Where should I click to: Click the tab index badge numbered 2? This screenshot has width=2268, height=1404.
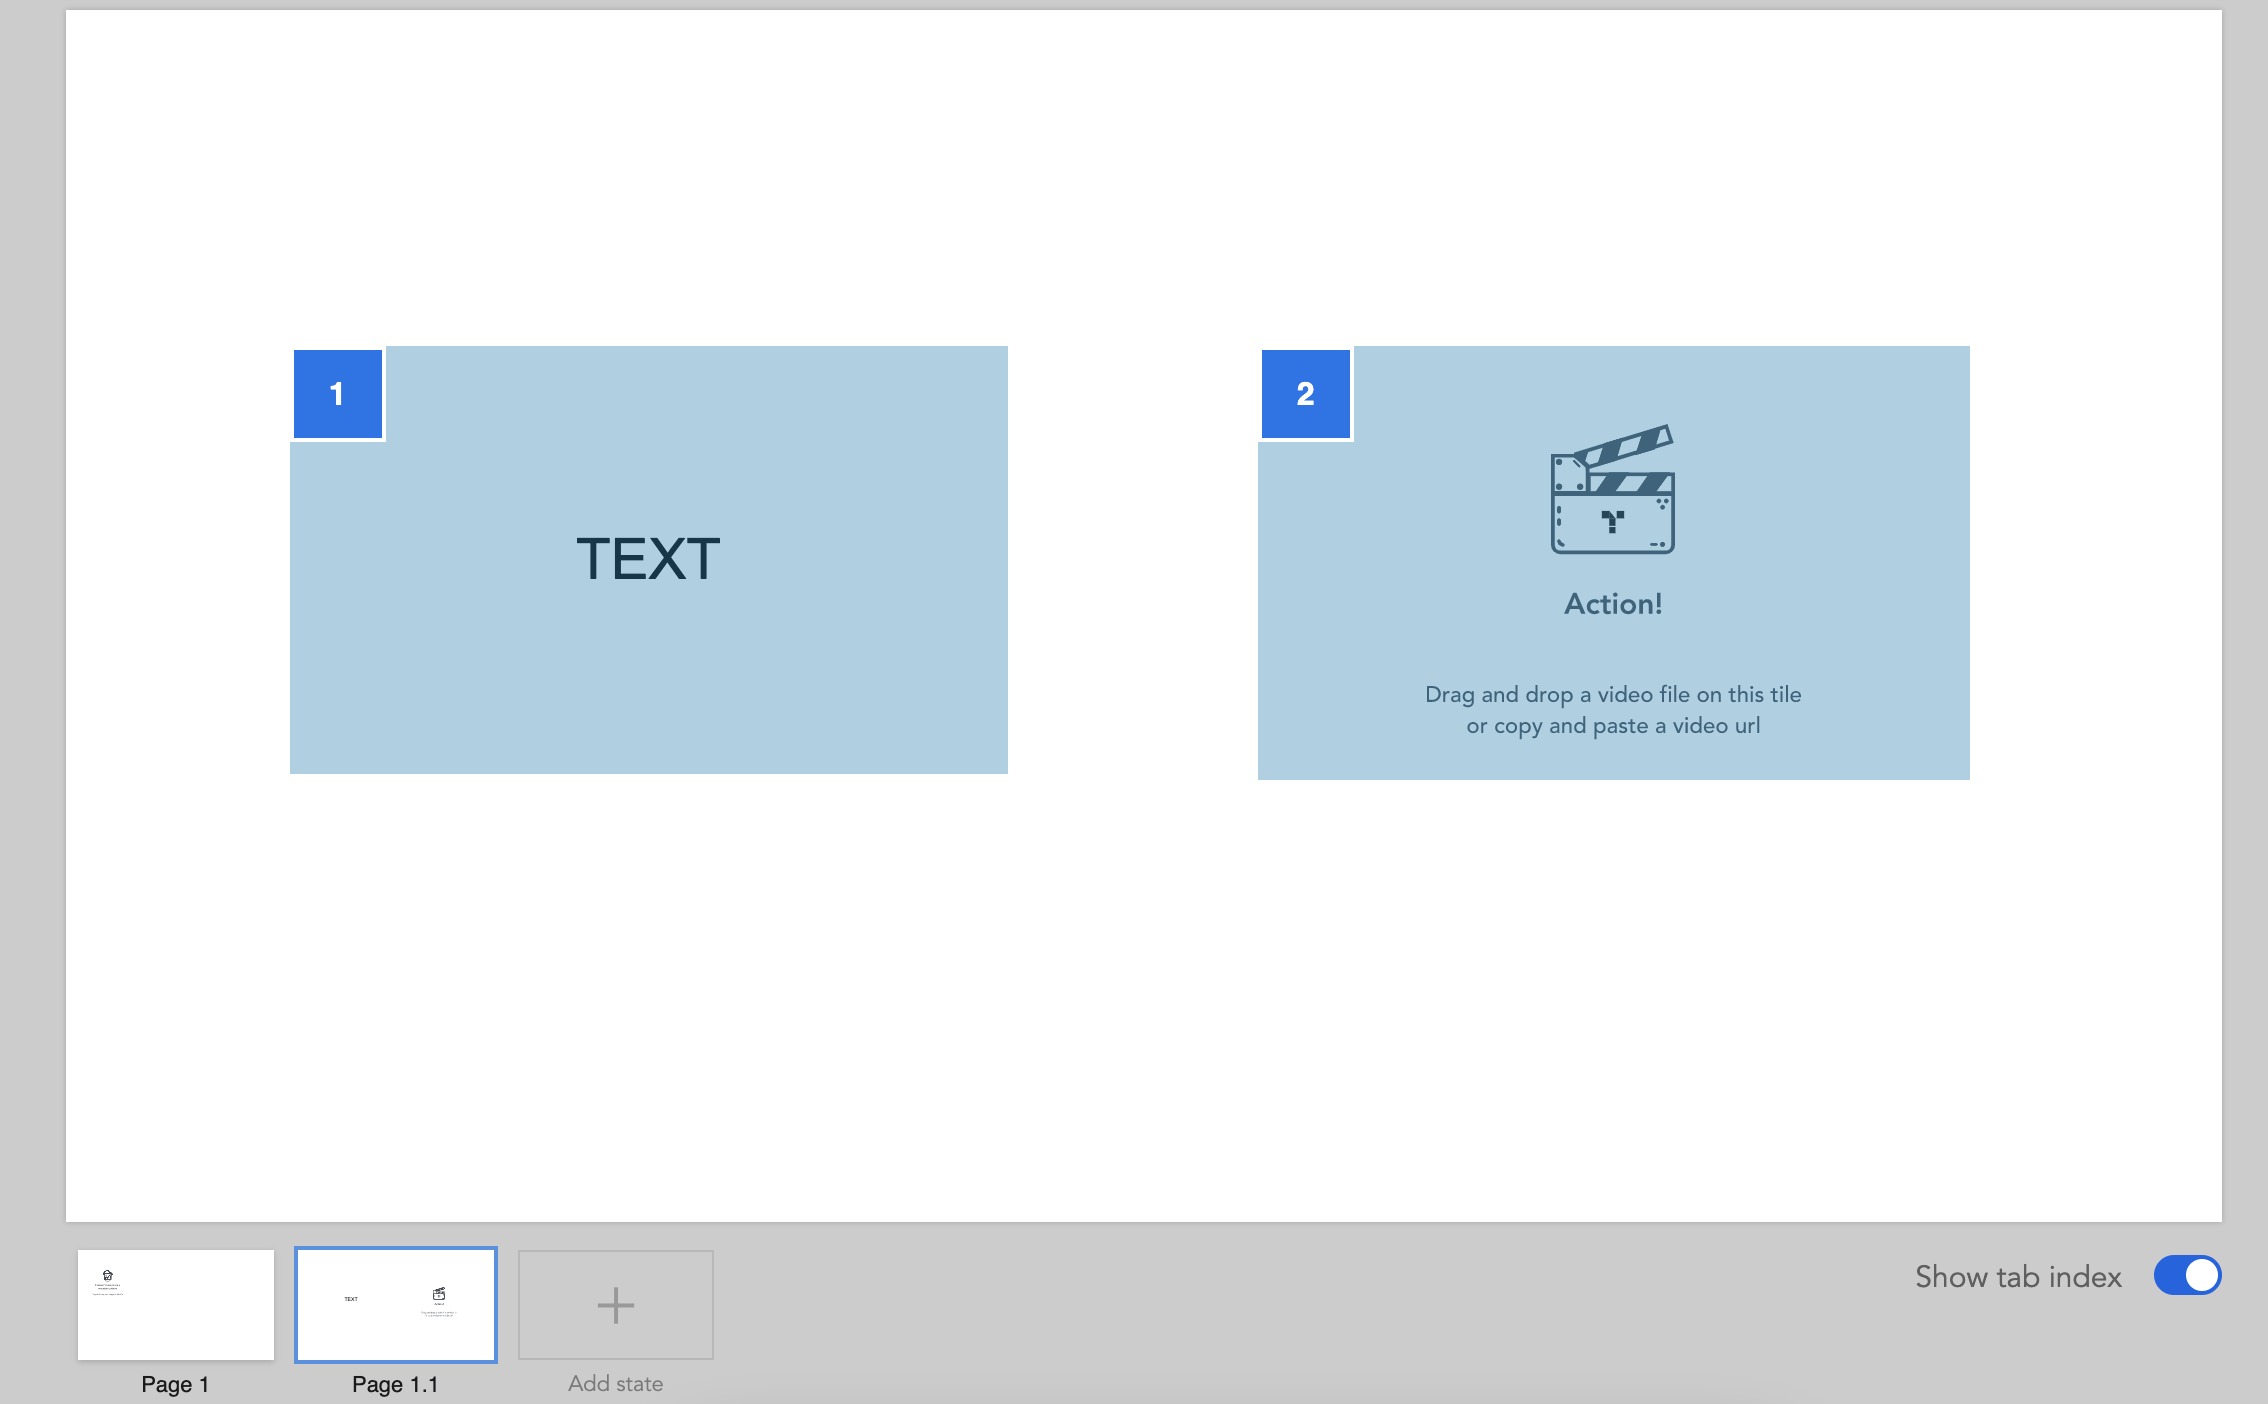pyautogui.click(x=1305, y=394)
